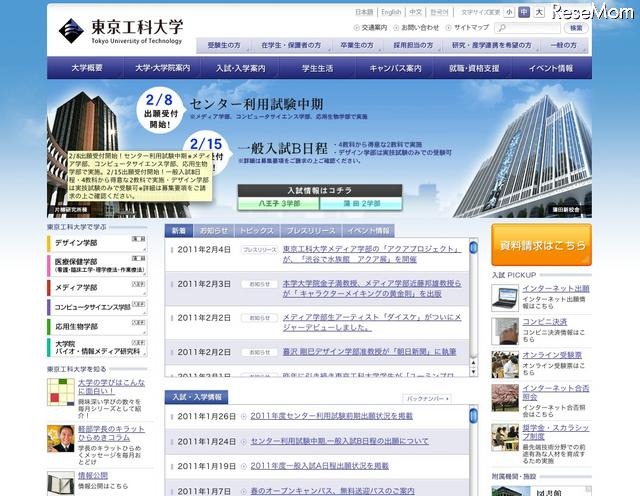
Task: Open センター利用試験中期 一般入試B日程 出願 link
Action: [340, 441]
